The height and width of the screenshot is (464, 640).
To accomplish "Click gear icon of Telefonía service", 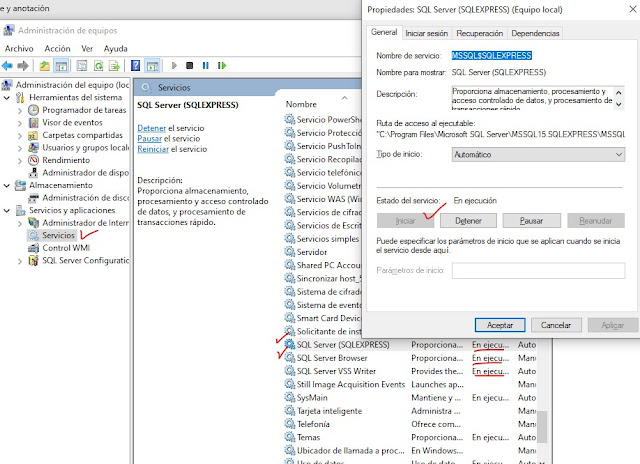I will pos(290,424).
